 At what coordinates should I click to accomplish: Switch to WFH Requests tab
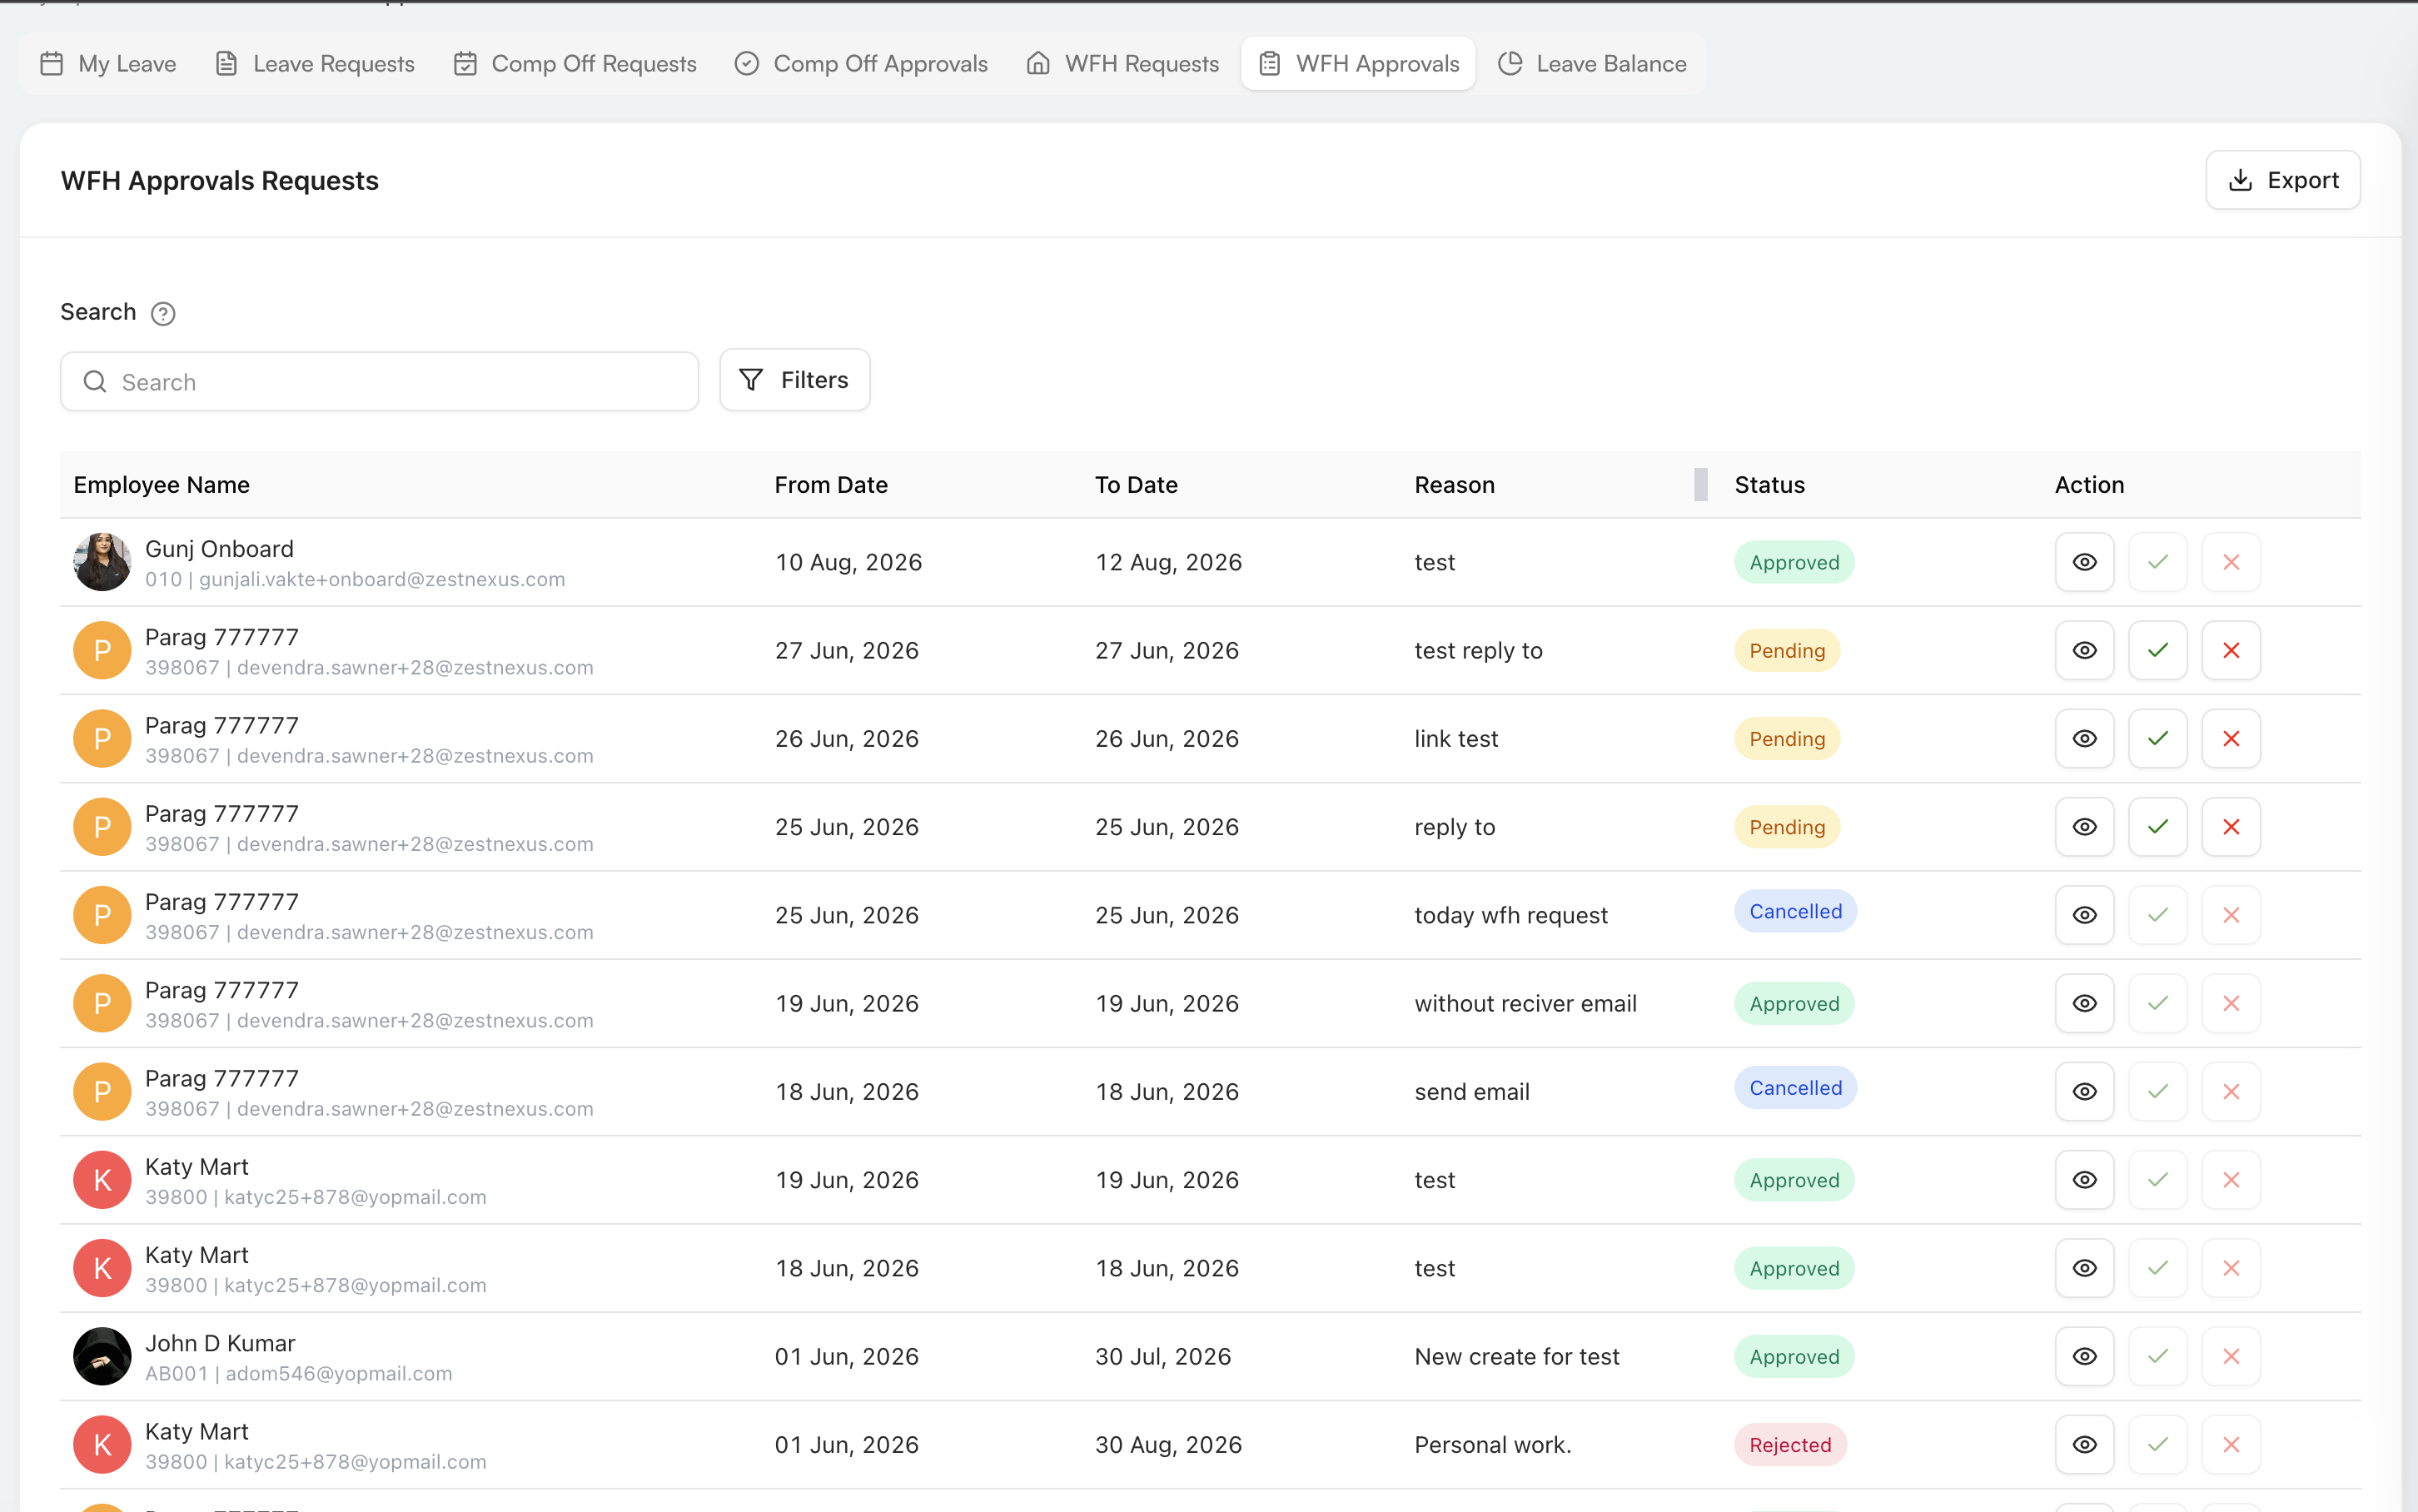point(1123,64)
